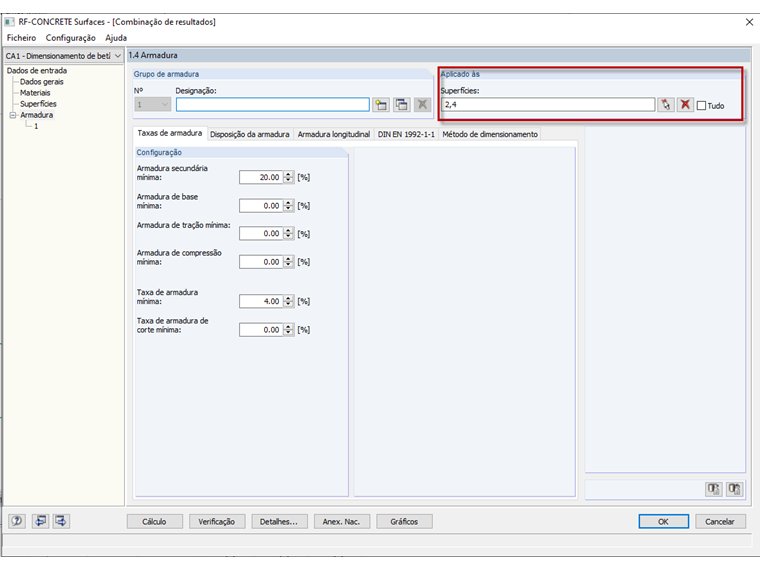This screenshot has height=570, width=760.
Task: Click the Detalhes... button
Action: (x=279, y=522)
